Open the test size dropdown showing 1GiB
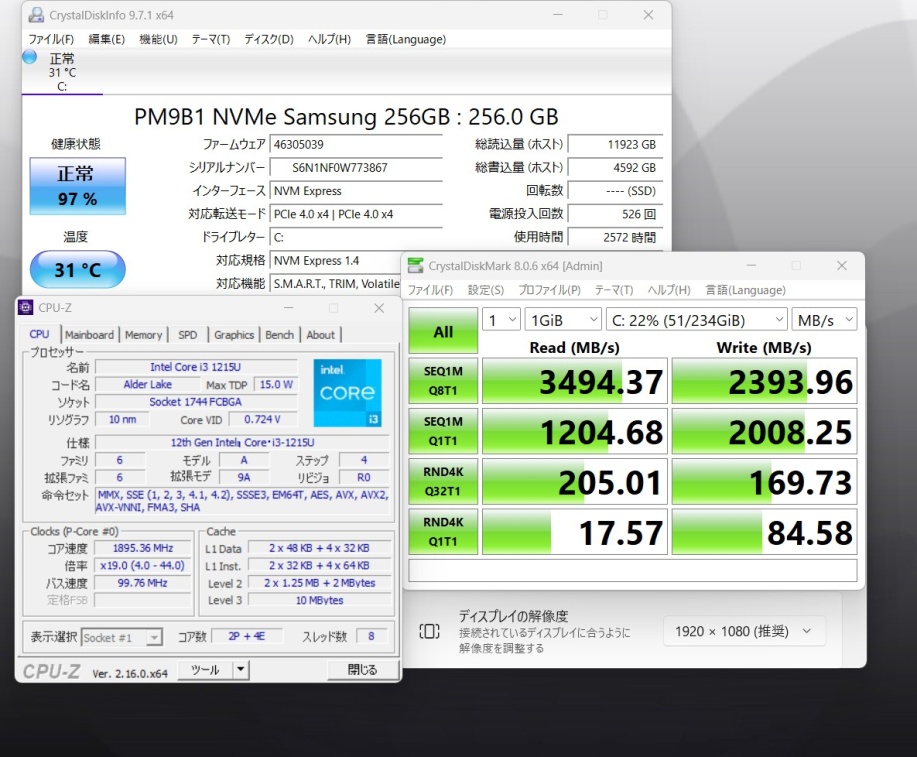The width and height of the screenshot is (917, 757). pyautogui.click(x=563, y=320)
